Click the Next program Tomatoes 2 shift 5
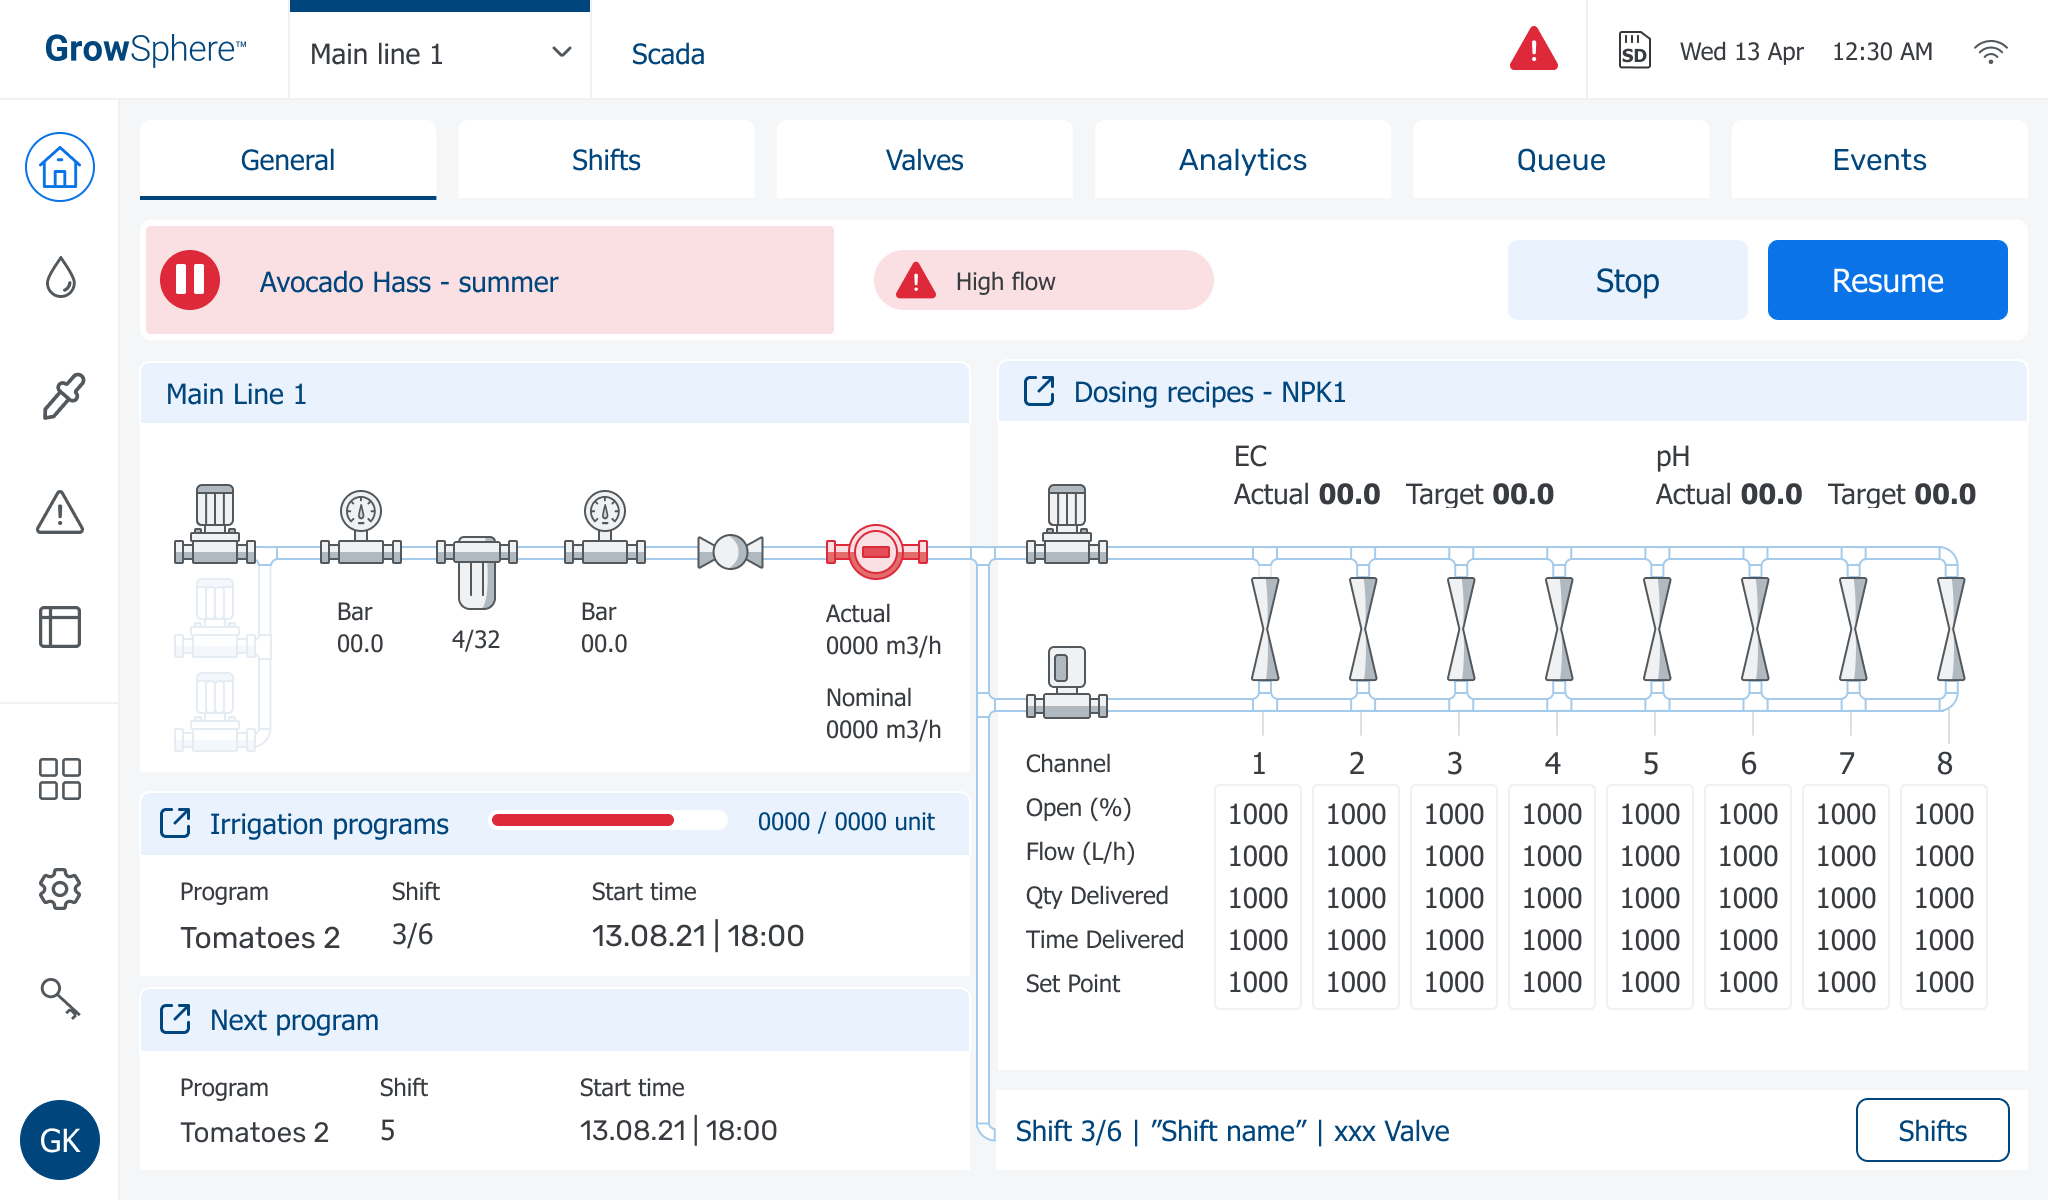 254,1132
